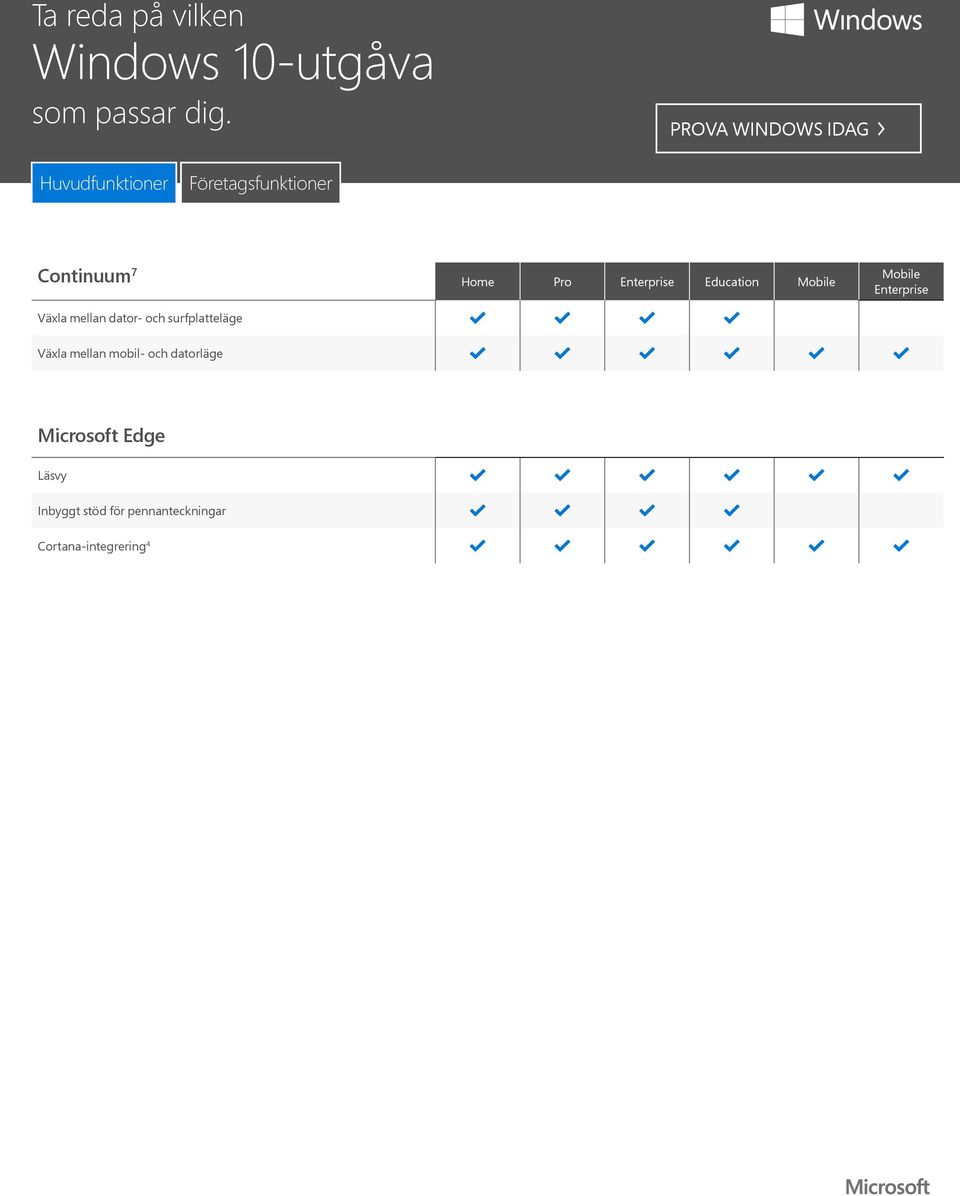The image size is (960, 1196).
Task: Click the PROVA WINDOWS IDAG button
Action: click(788, 128)
